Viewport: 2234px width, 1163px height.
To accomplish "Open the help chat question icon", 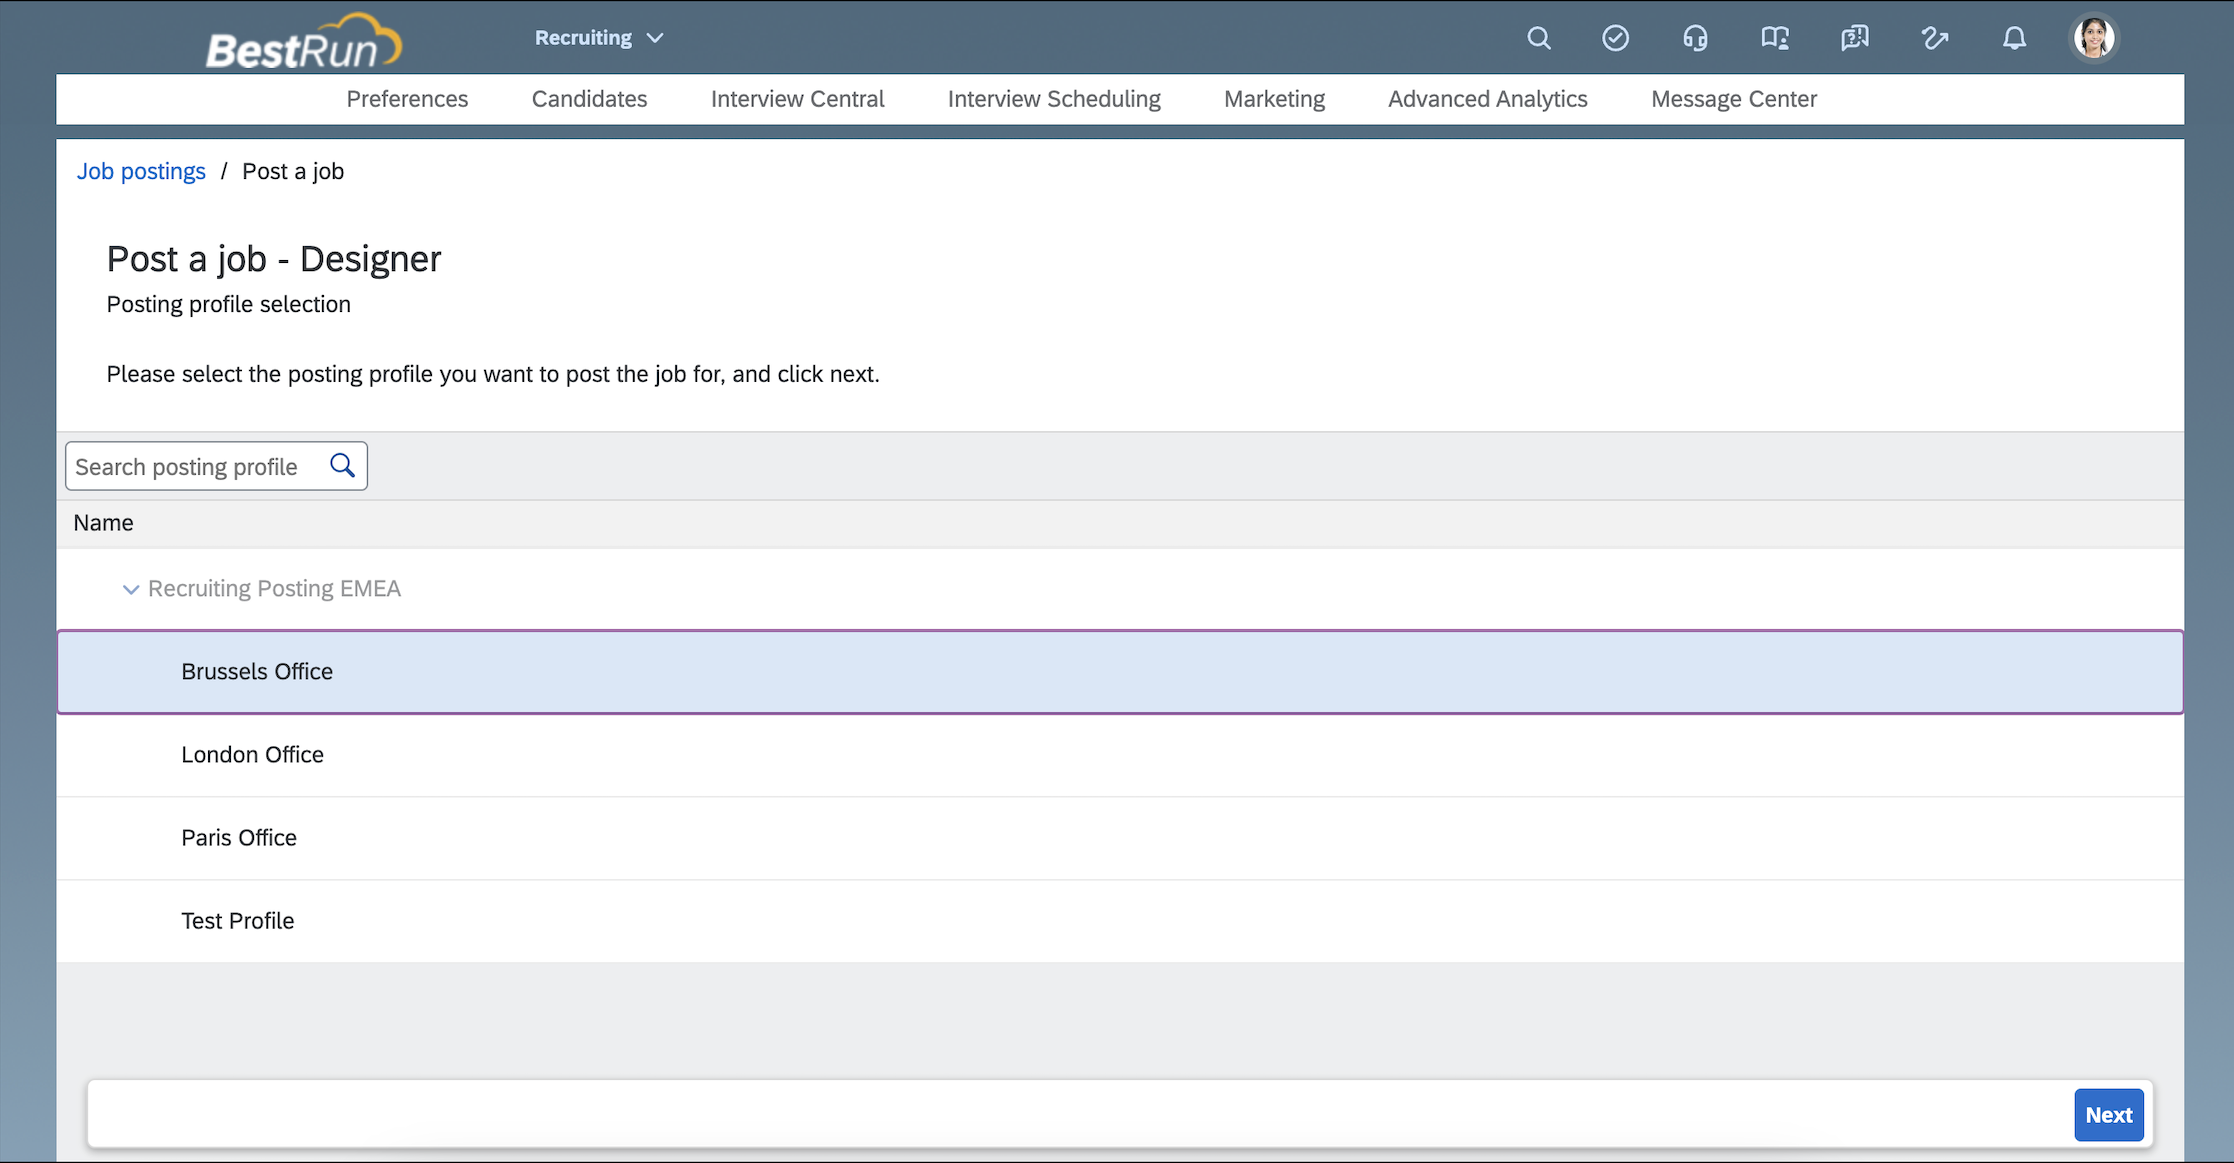I will point(1855,38).
